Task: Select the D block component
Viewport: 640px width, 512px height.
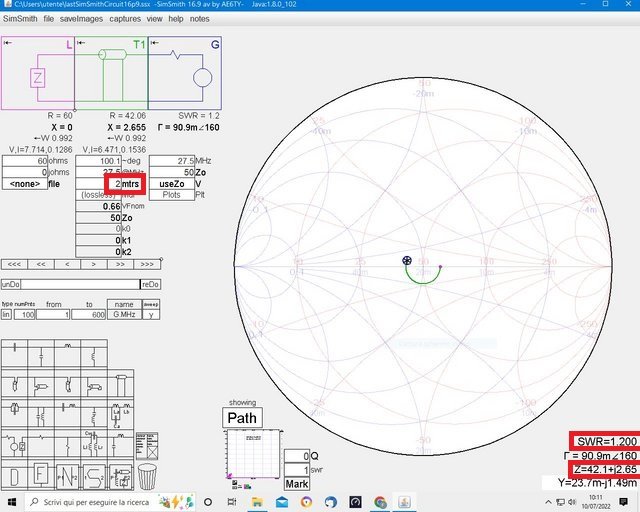Action: (15, 475)
